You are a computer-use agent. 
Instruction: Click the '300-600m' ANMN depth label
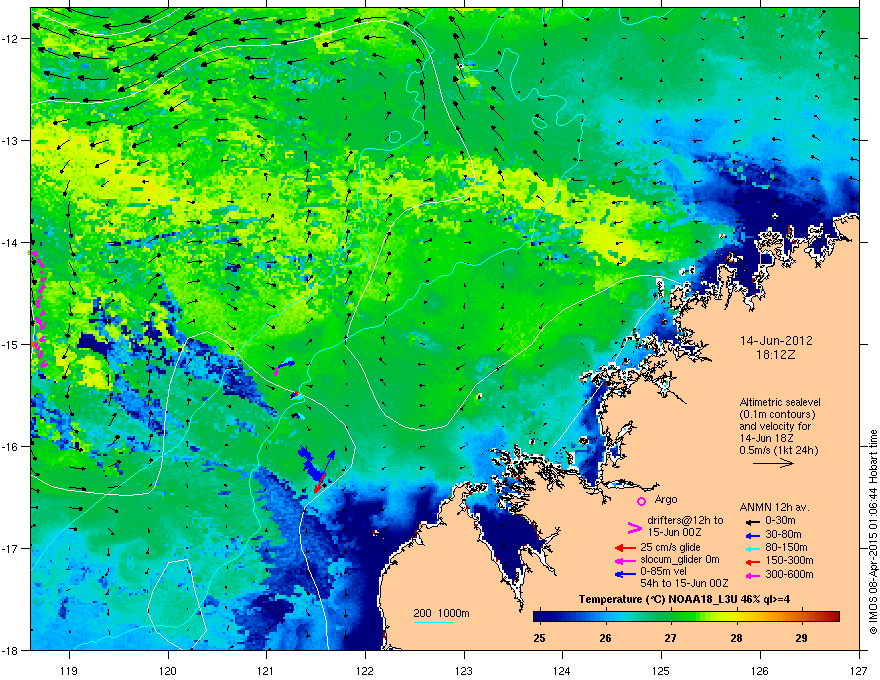click(789, 575)
